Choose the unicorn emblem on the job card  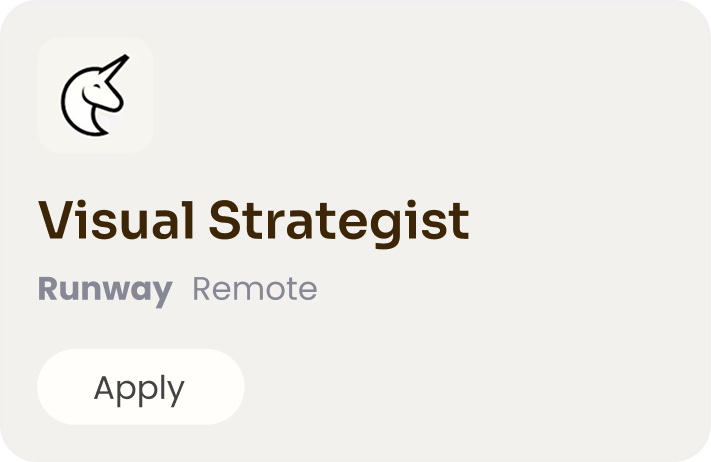click(95, 95)
